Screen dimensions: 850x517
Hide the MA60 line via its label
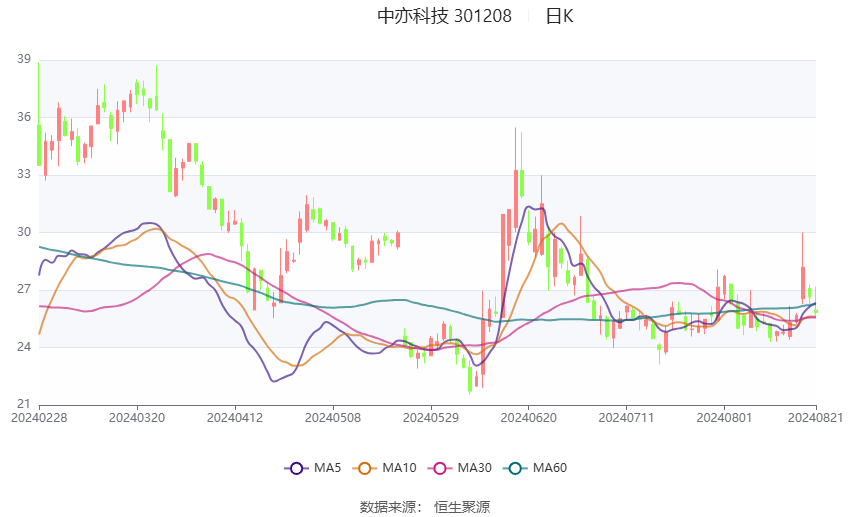pyautogui.click(x=550, y=468)
